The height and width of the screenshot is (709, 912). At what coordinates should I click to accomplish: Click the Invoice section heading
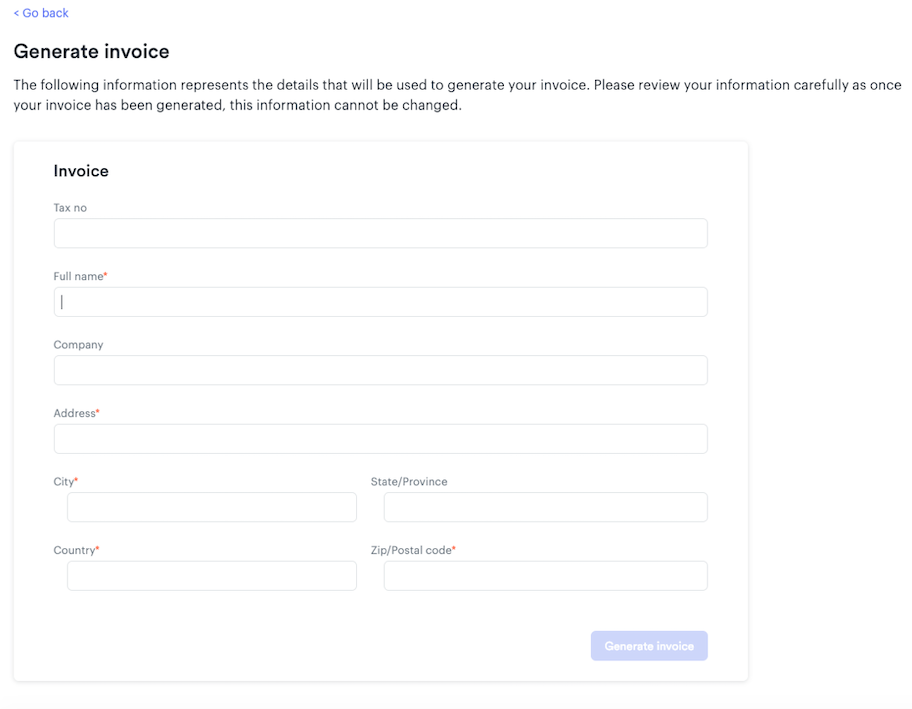pos(81,171)
